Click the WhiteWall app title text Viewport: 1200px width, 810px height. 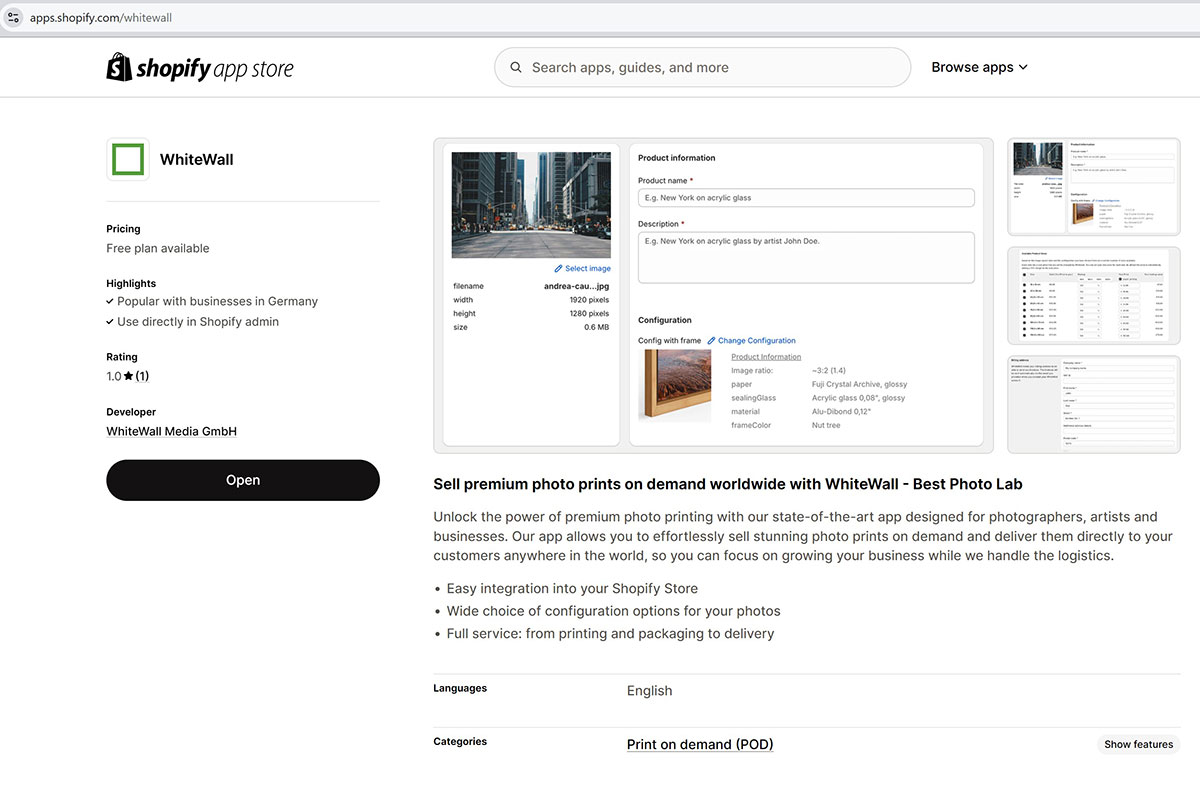197,159
